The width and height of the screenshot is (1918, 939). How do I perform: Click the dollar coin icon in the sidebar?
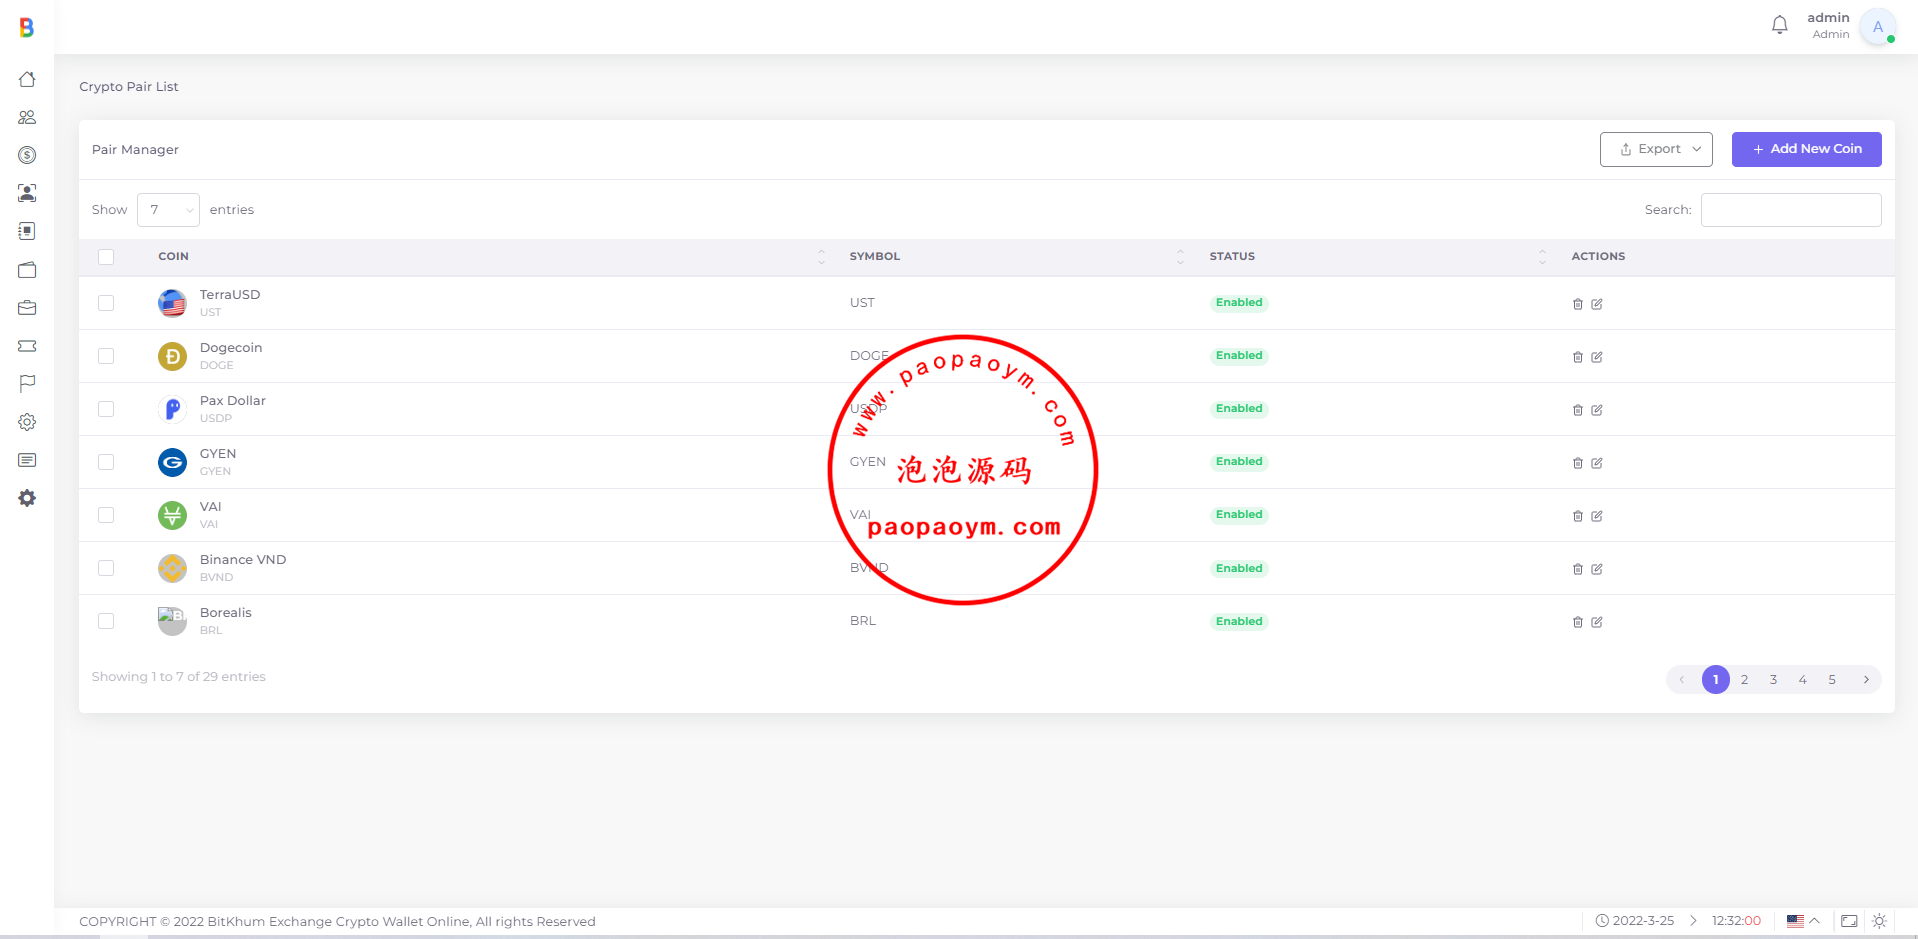[x=27, y=155]
